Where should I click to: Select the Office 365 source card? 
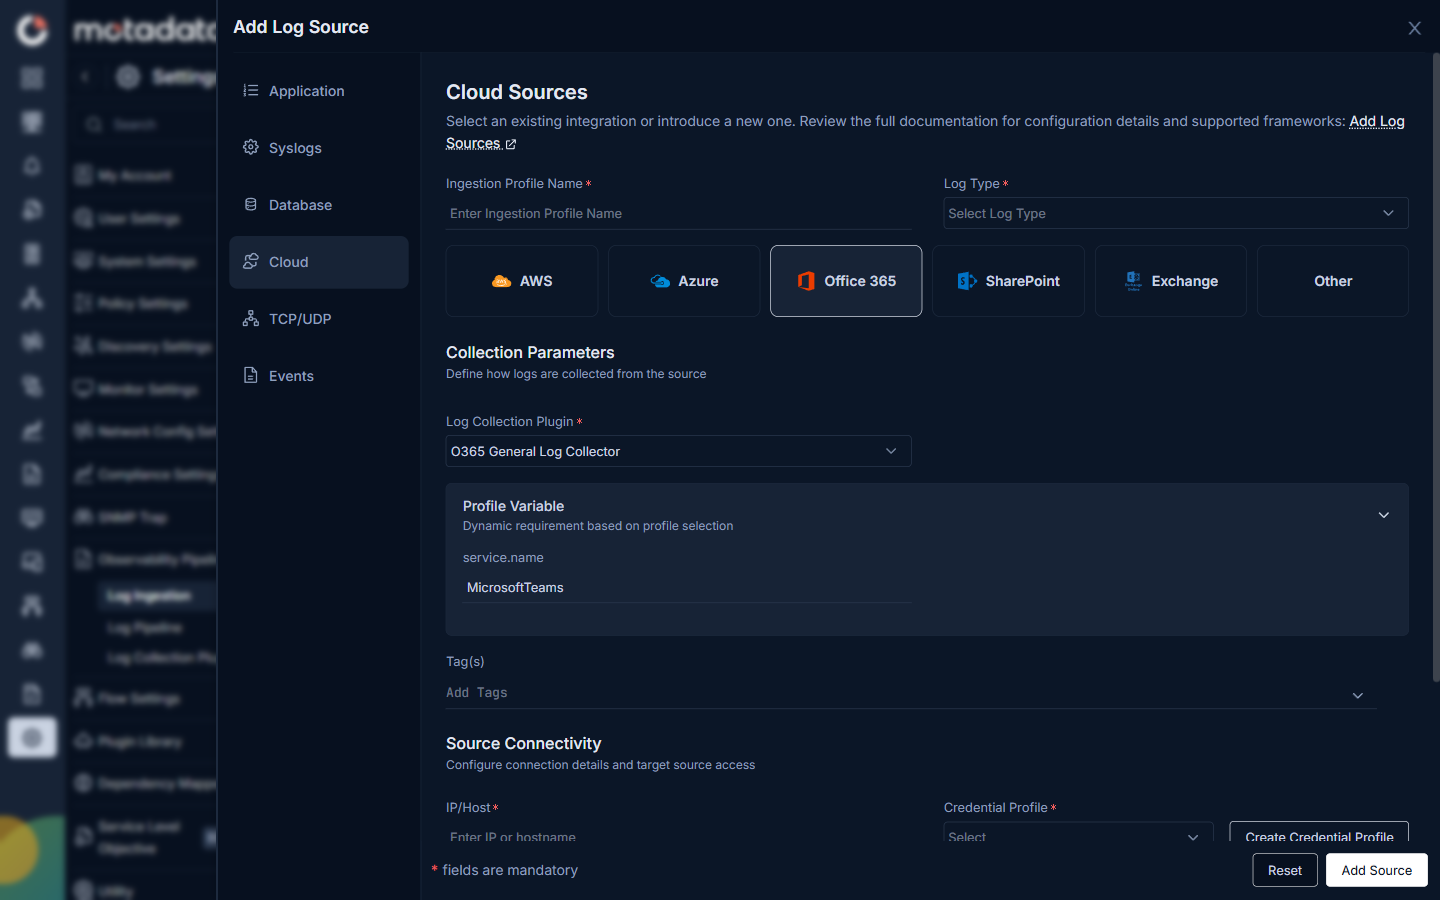(846, 281)
